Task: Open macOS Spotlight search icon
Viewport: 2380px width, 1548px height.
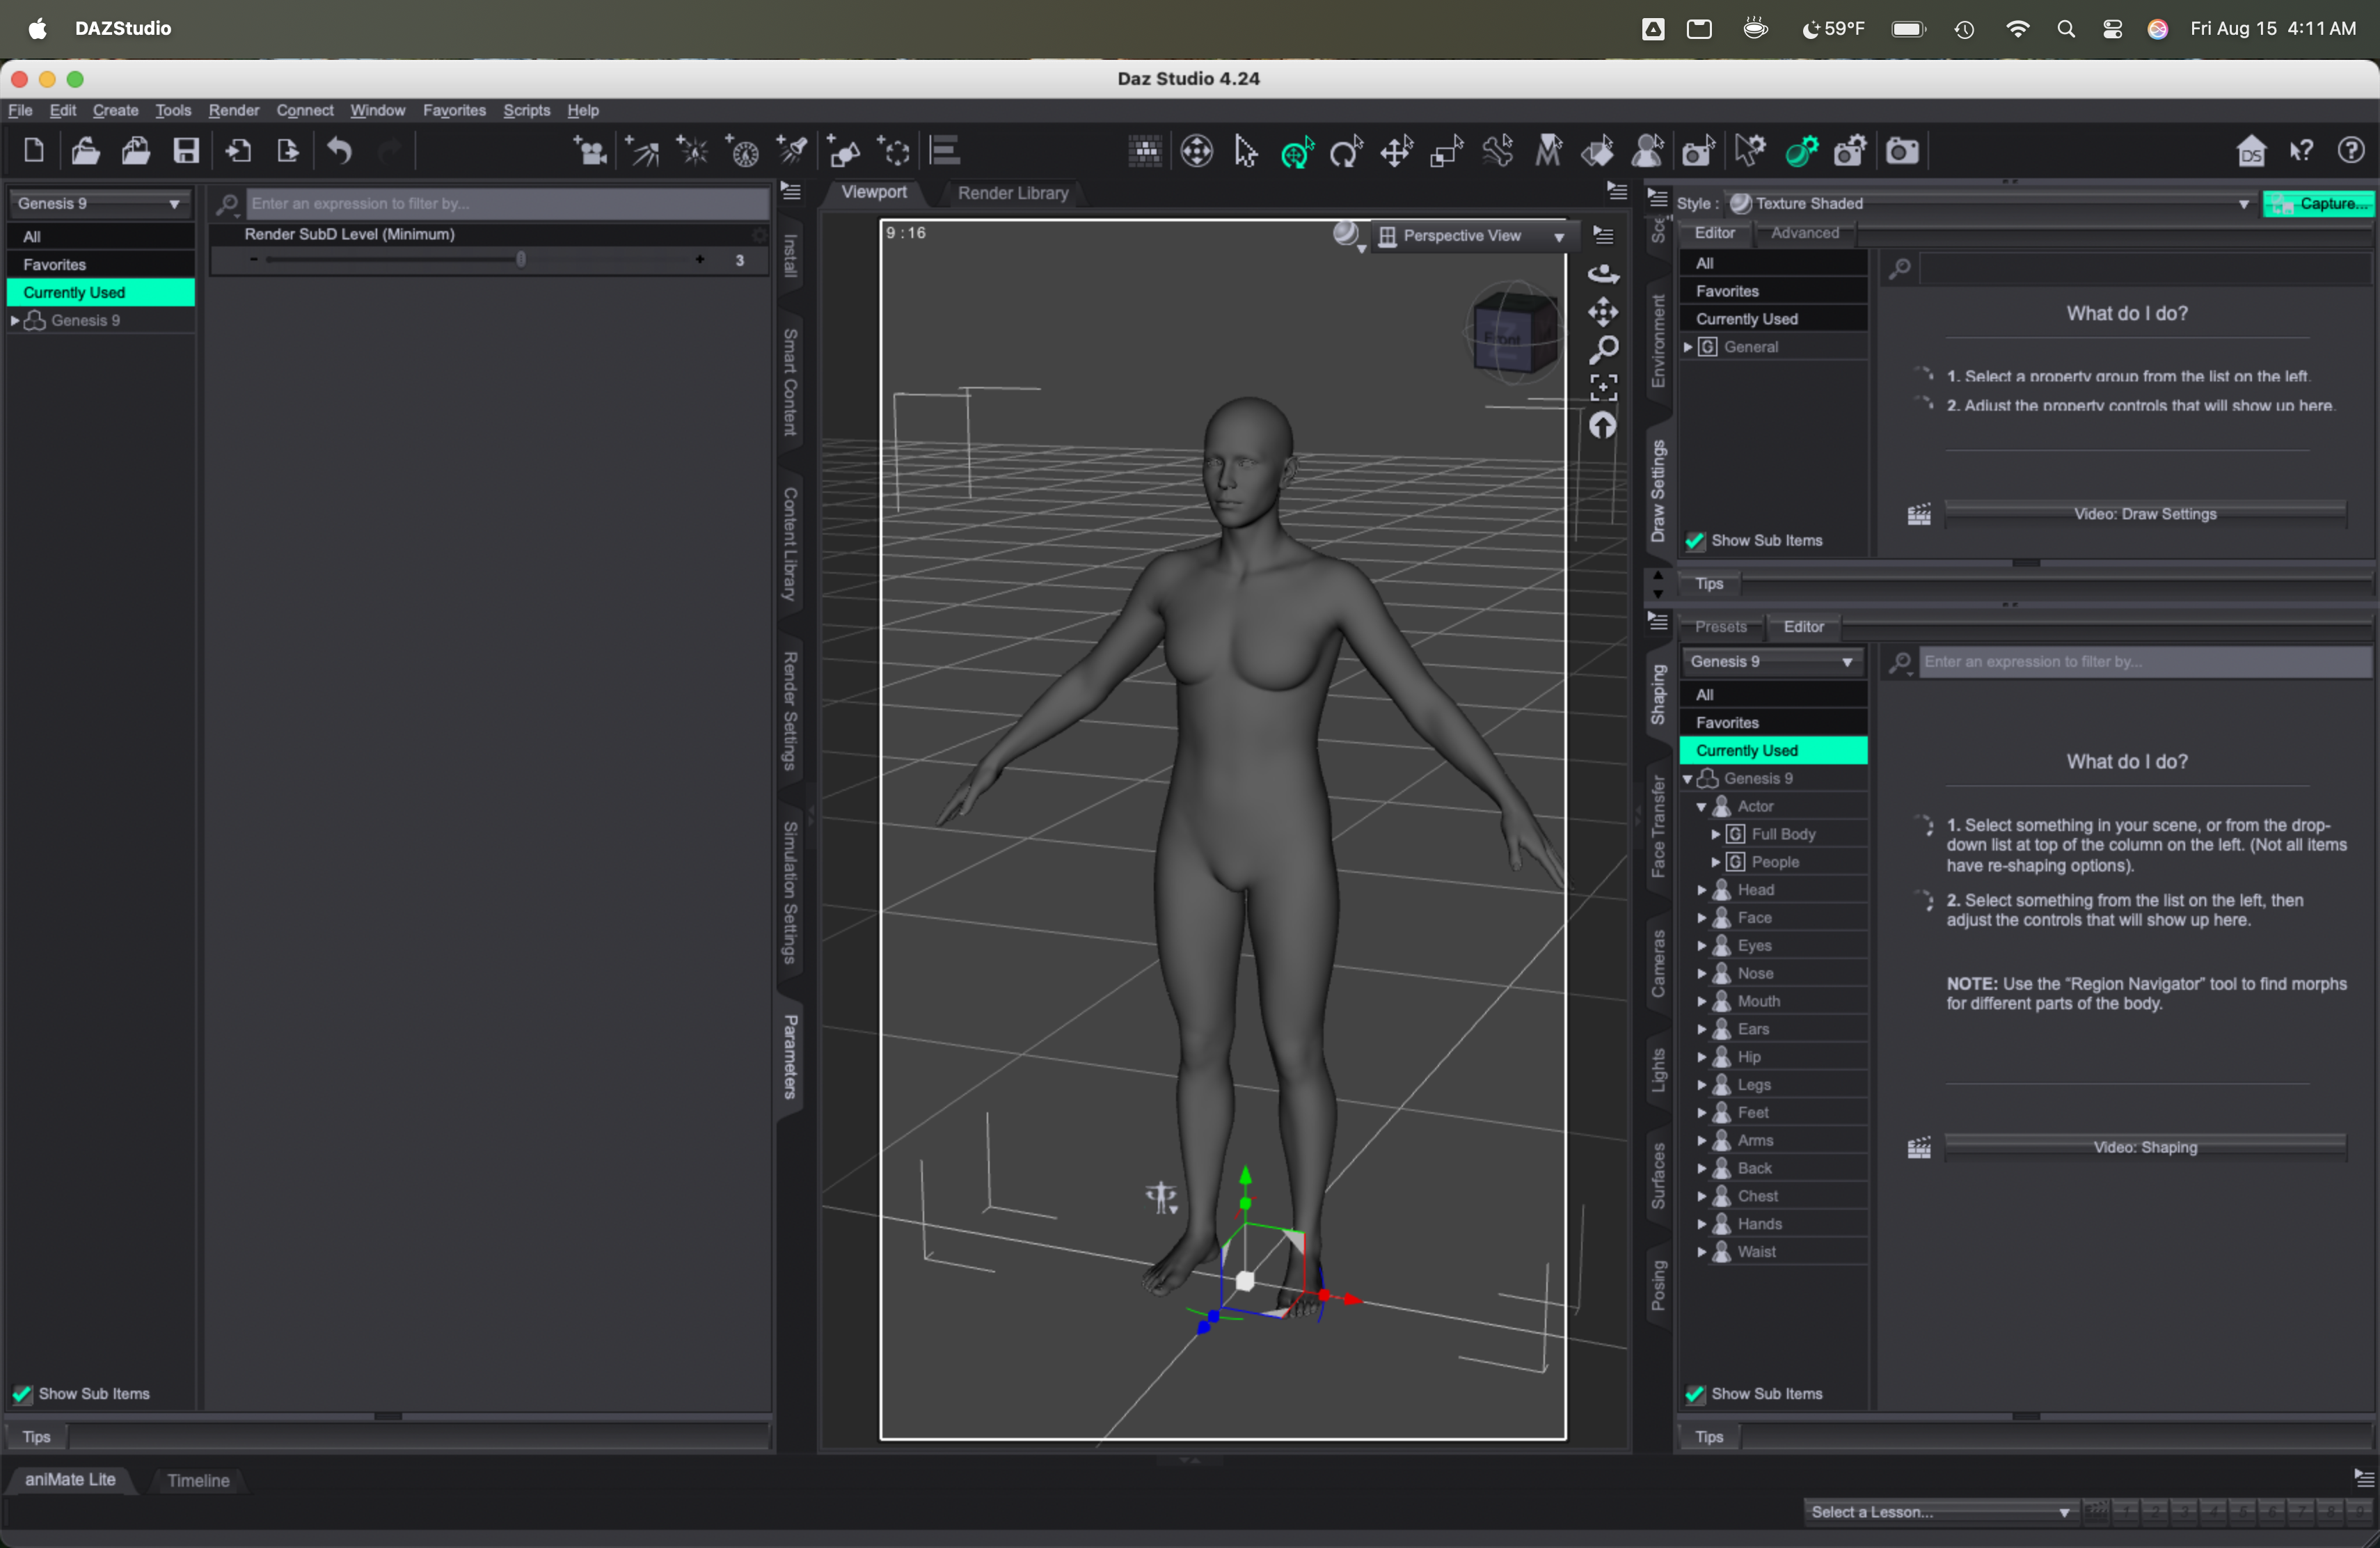Action: tap(2066, 29)
